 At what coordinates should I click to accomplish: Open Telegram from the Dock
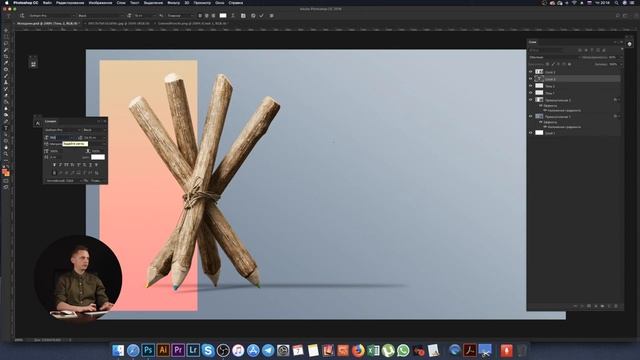click(268, 350)
